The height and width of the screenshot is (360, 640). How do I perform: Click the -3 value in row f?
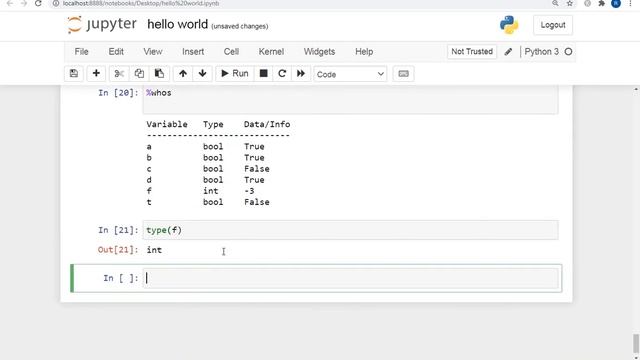pos(249,191)
